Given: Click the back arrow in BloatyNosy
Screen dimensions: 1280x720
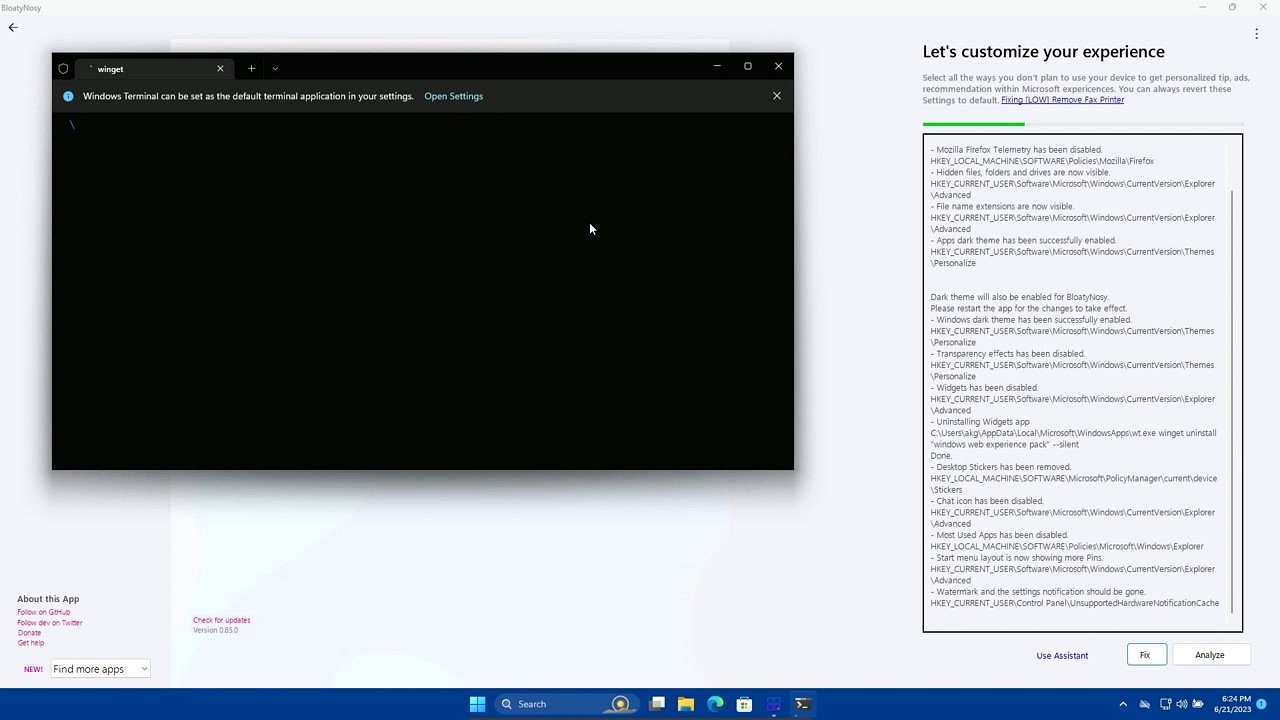Looking at the screenshot, I should click(x=12, y=27).
